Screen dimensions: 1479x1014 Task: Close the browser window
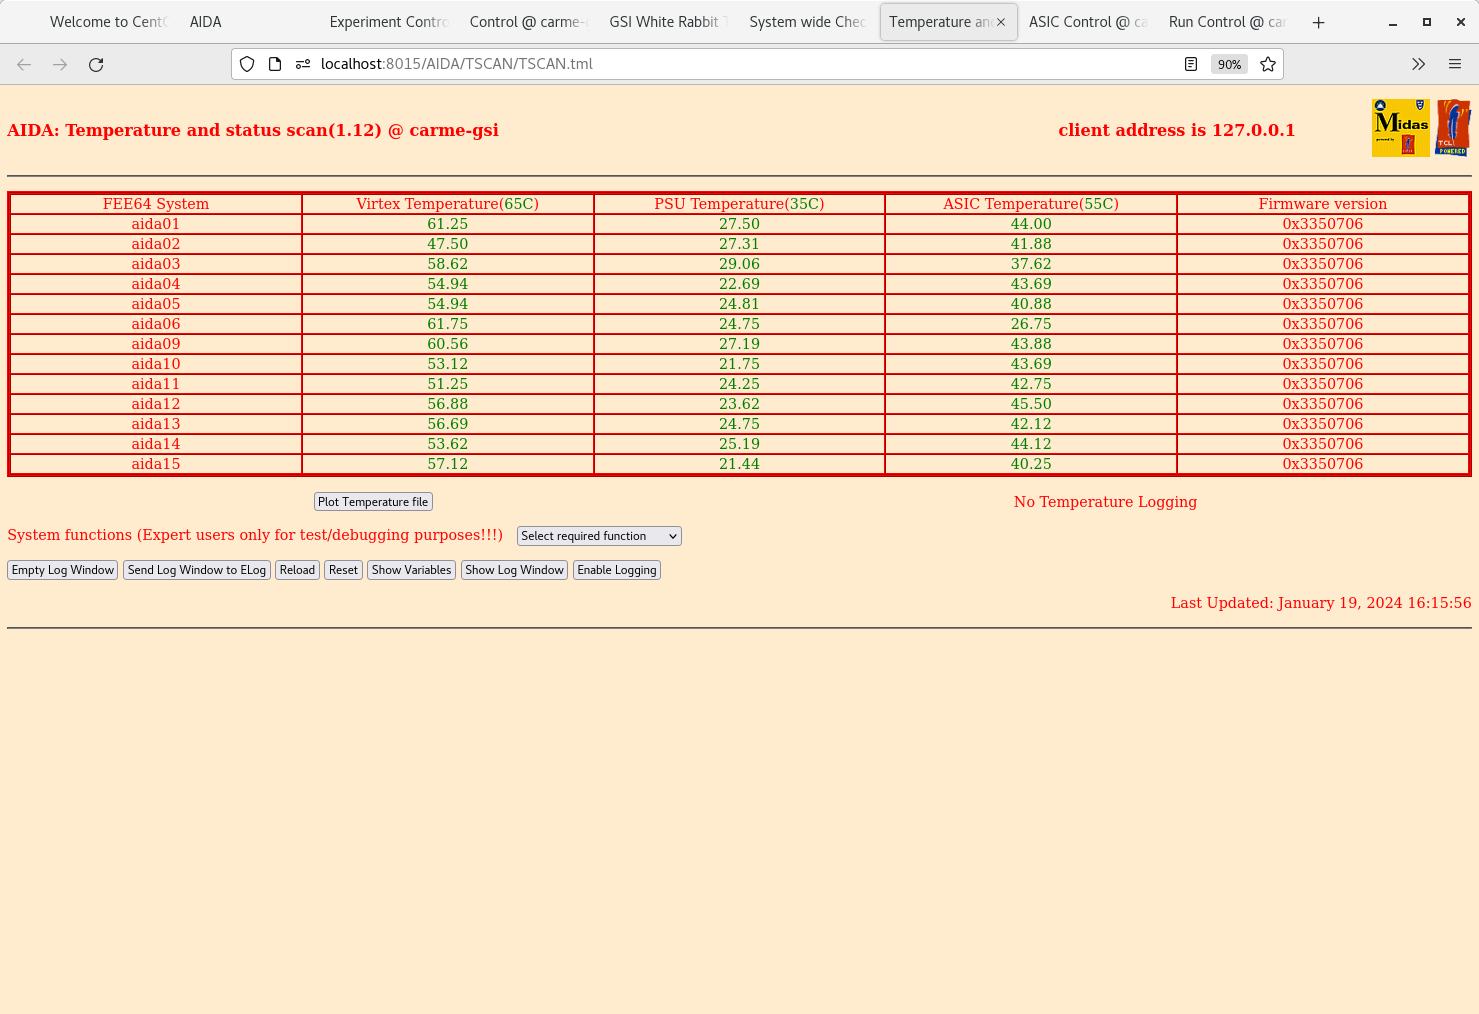pyautogui.click(x=1460, y=22)
